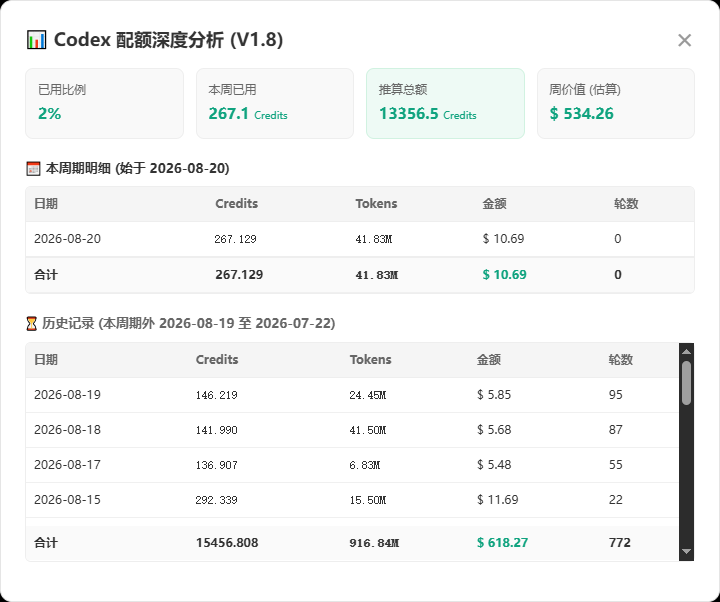Select the date cell '2026-08-20'
The width and height of the screenshot is (720, 602).
[68, 239]
